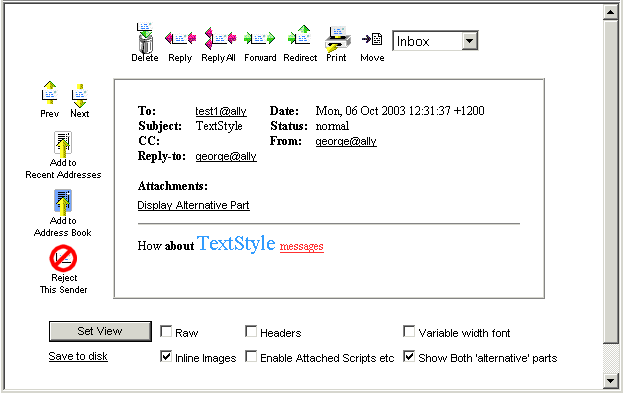This screenshot has height=393, width=623.
Task: Go to the Prev message
Action: [x=50, y=94]
